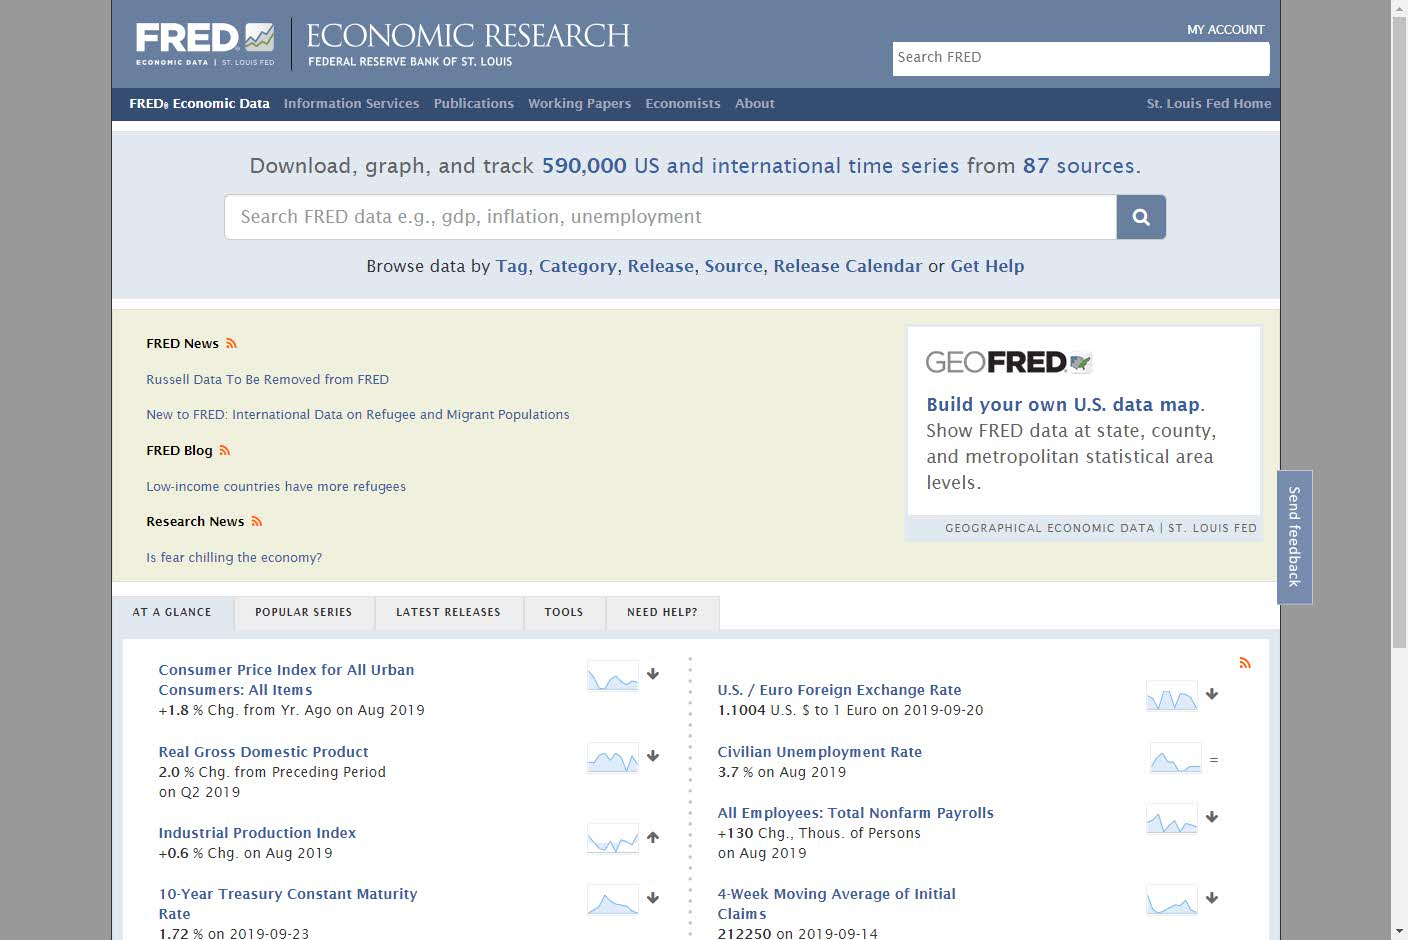
Task: Open the Publications navigation menu item
Action: [x=473, y=104]
